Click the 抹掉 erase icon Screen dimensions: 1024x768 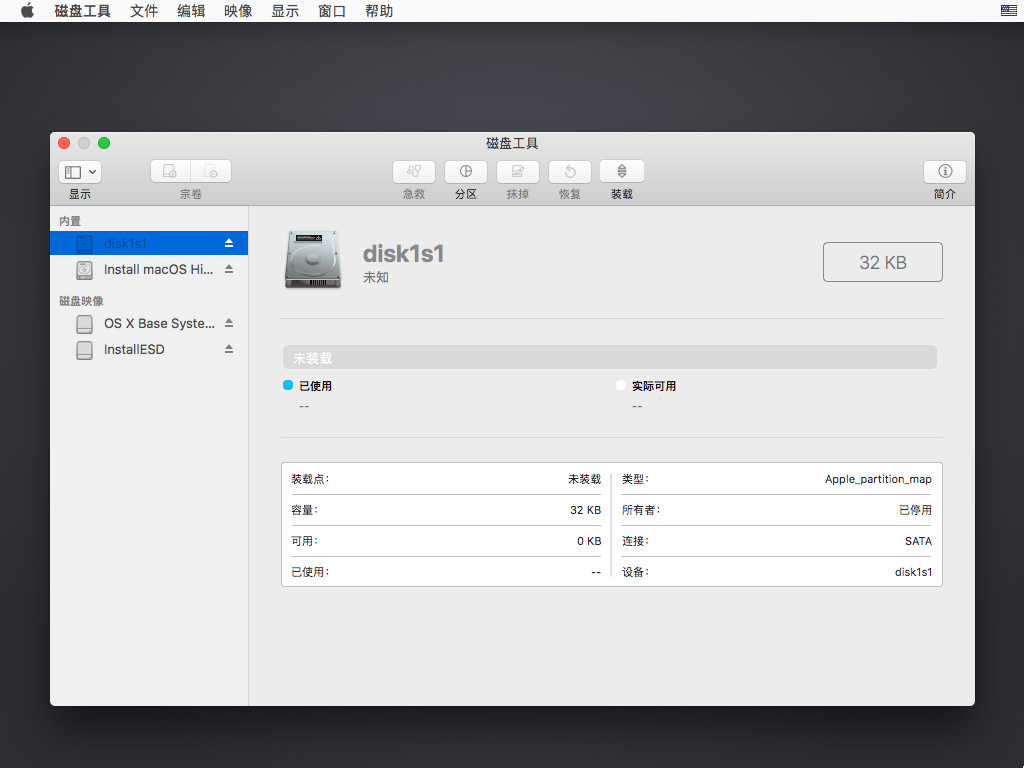(518, 172)
